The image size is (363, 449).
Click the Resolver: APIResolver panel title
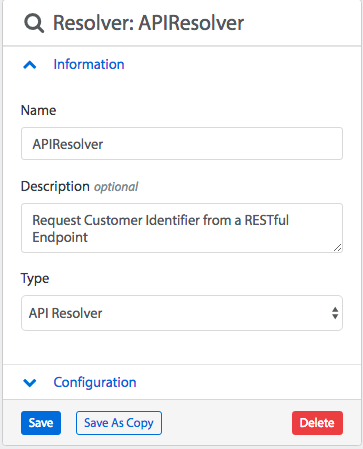click(148, 23)
